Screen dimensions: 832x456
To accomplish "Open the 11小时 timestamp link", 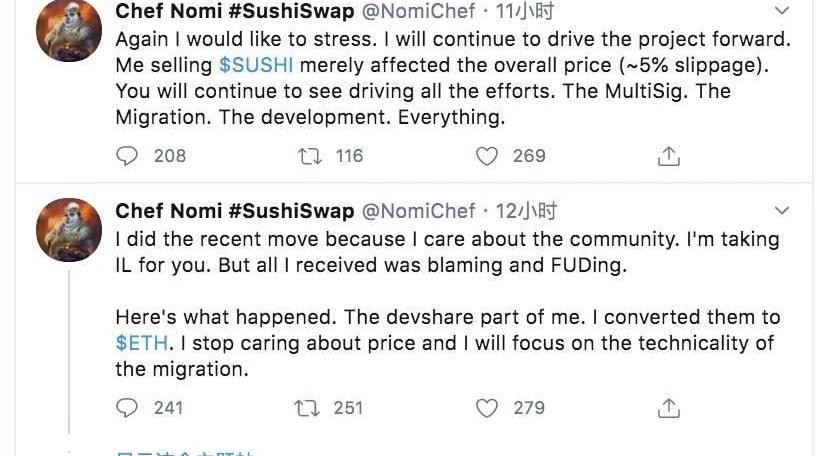I will (x=528, y=12).
